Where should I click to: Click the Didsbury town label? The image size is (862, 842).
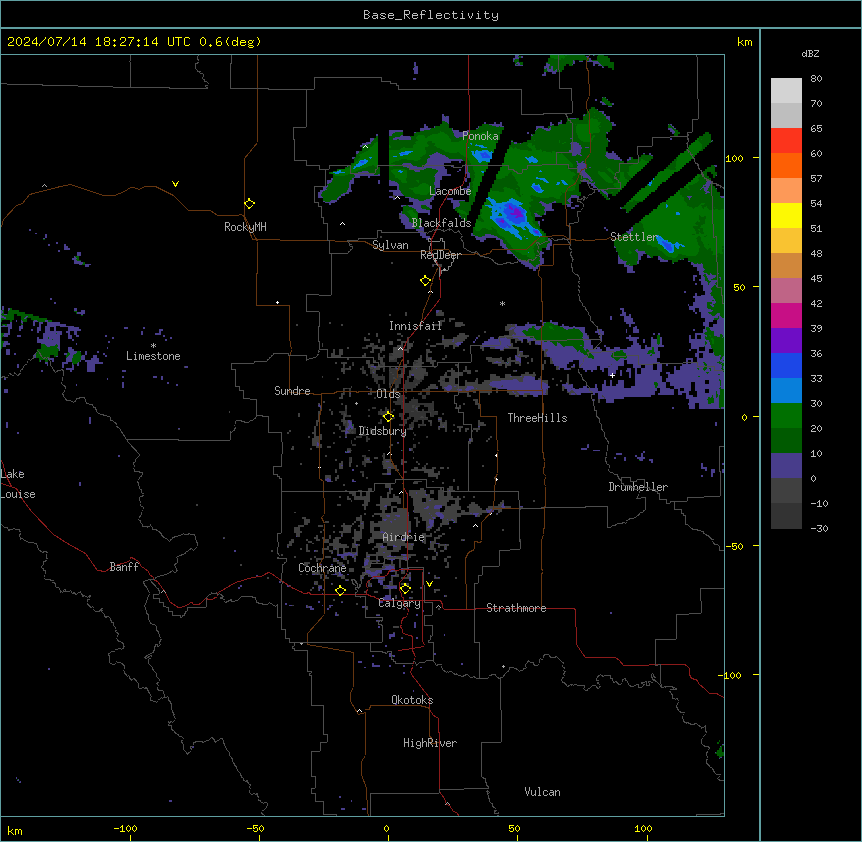(x=382, y=431)
